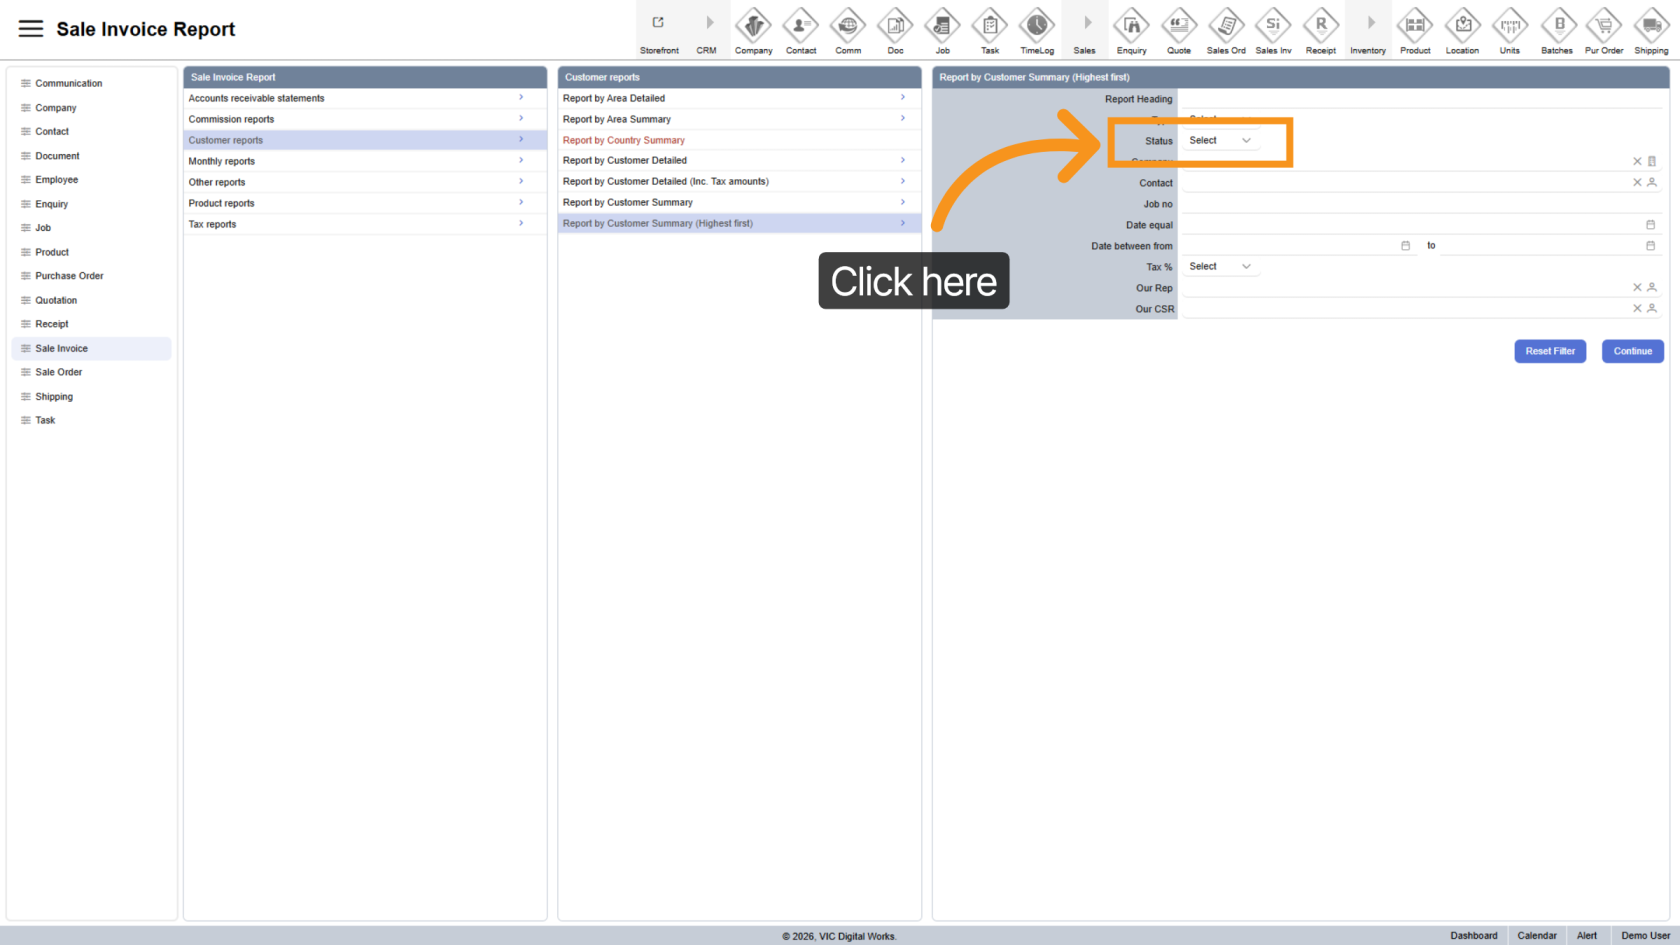The image size is (1680, 945).
Task: Open the TimeLog clock icon
Action: tap(1036, 25)
